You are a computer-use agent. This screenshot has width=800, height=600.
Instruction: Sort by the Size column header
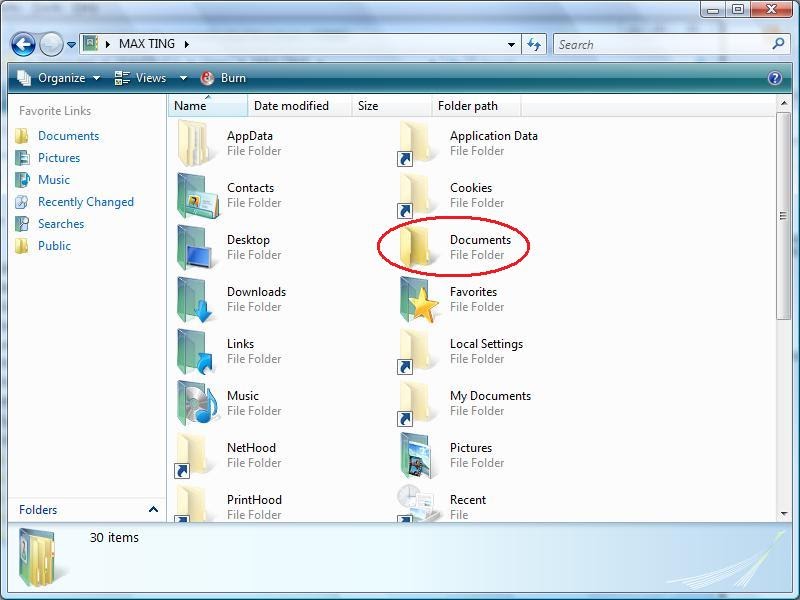[391, 106]
